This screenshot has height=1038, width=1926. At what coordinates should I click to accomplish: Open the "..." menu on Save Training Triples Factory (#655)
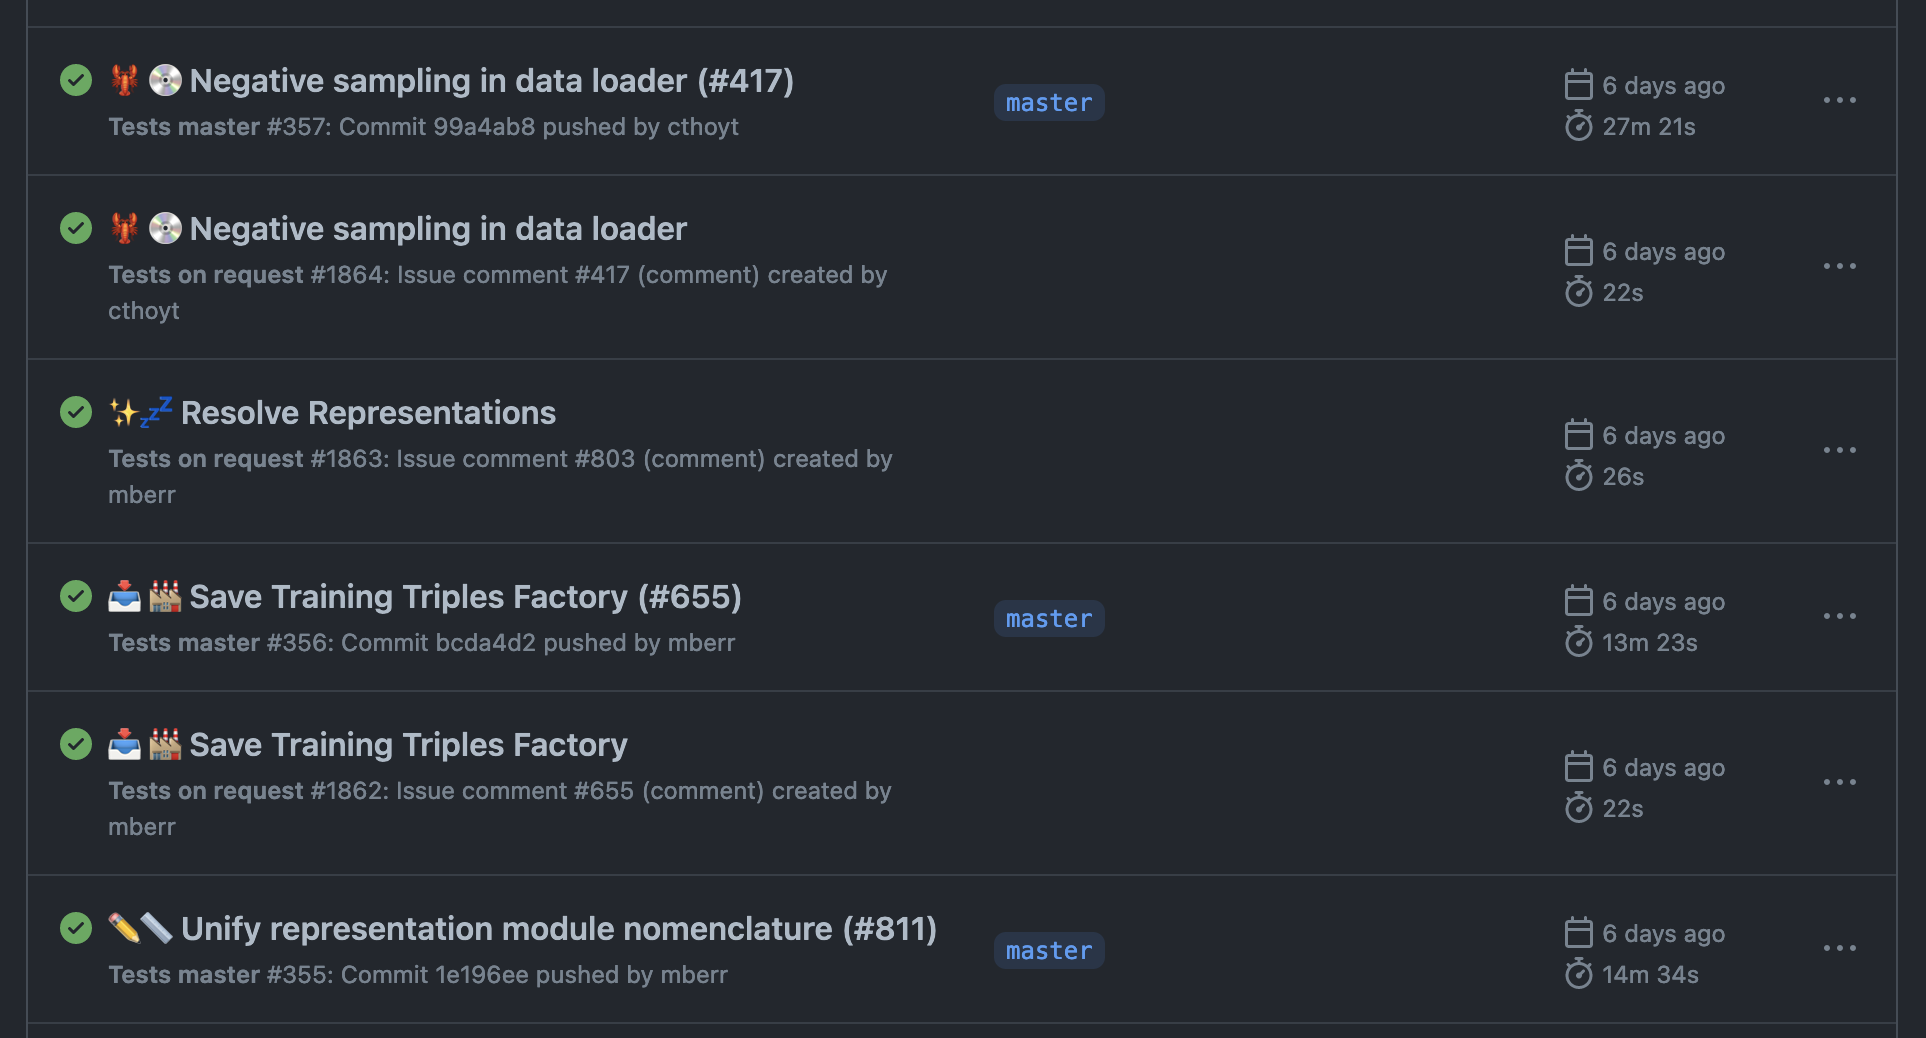point(1843,616)
